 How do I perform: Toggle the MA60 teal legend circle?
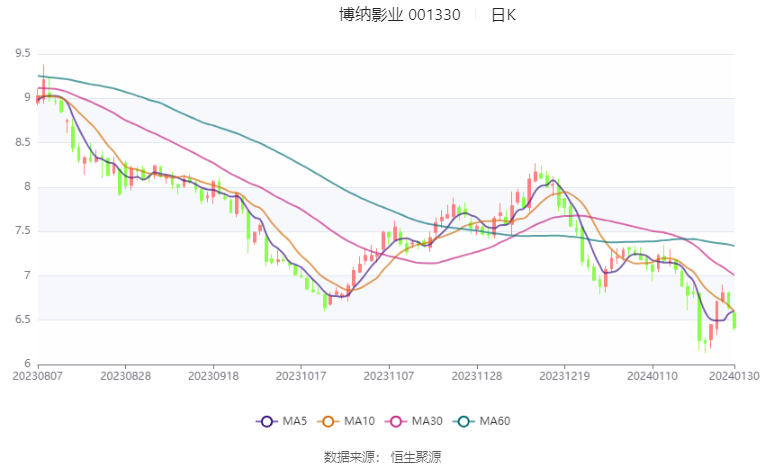(463, 422)
